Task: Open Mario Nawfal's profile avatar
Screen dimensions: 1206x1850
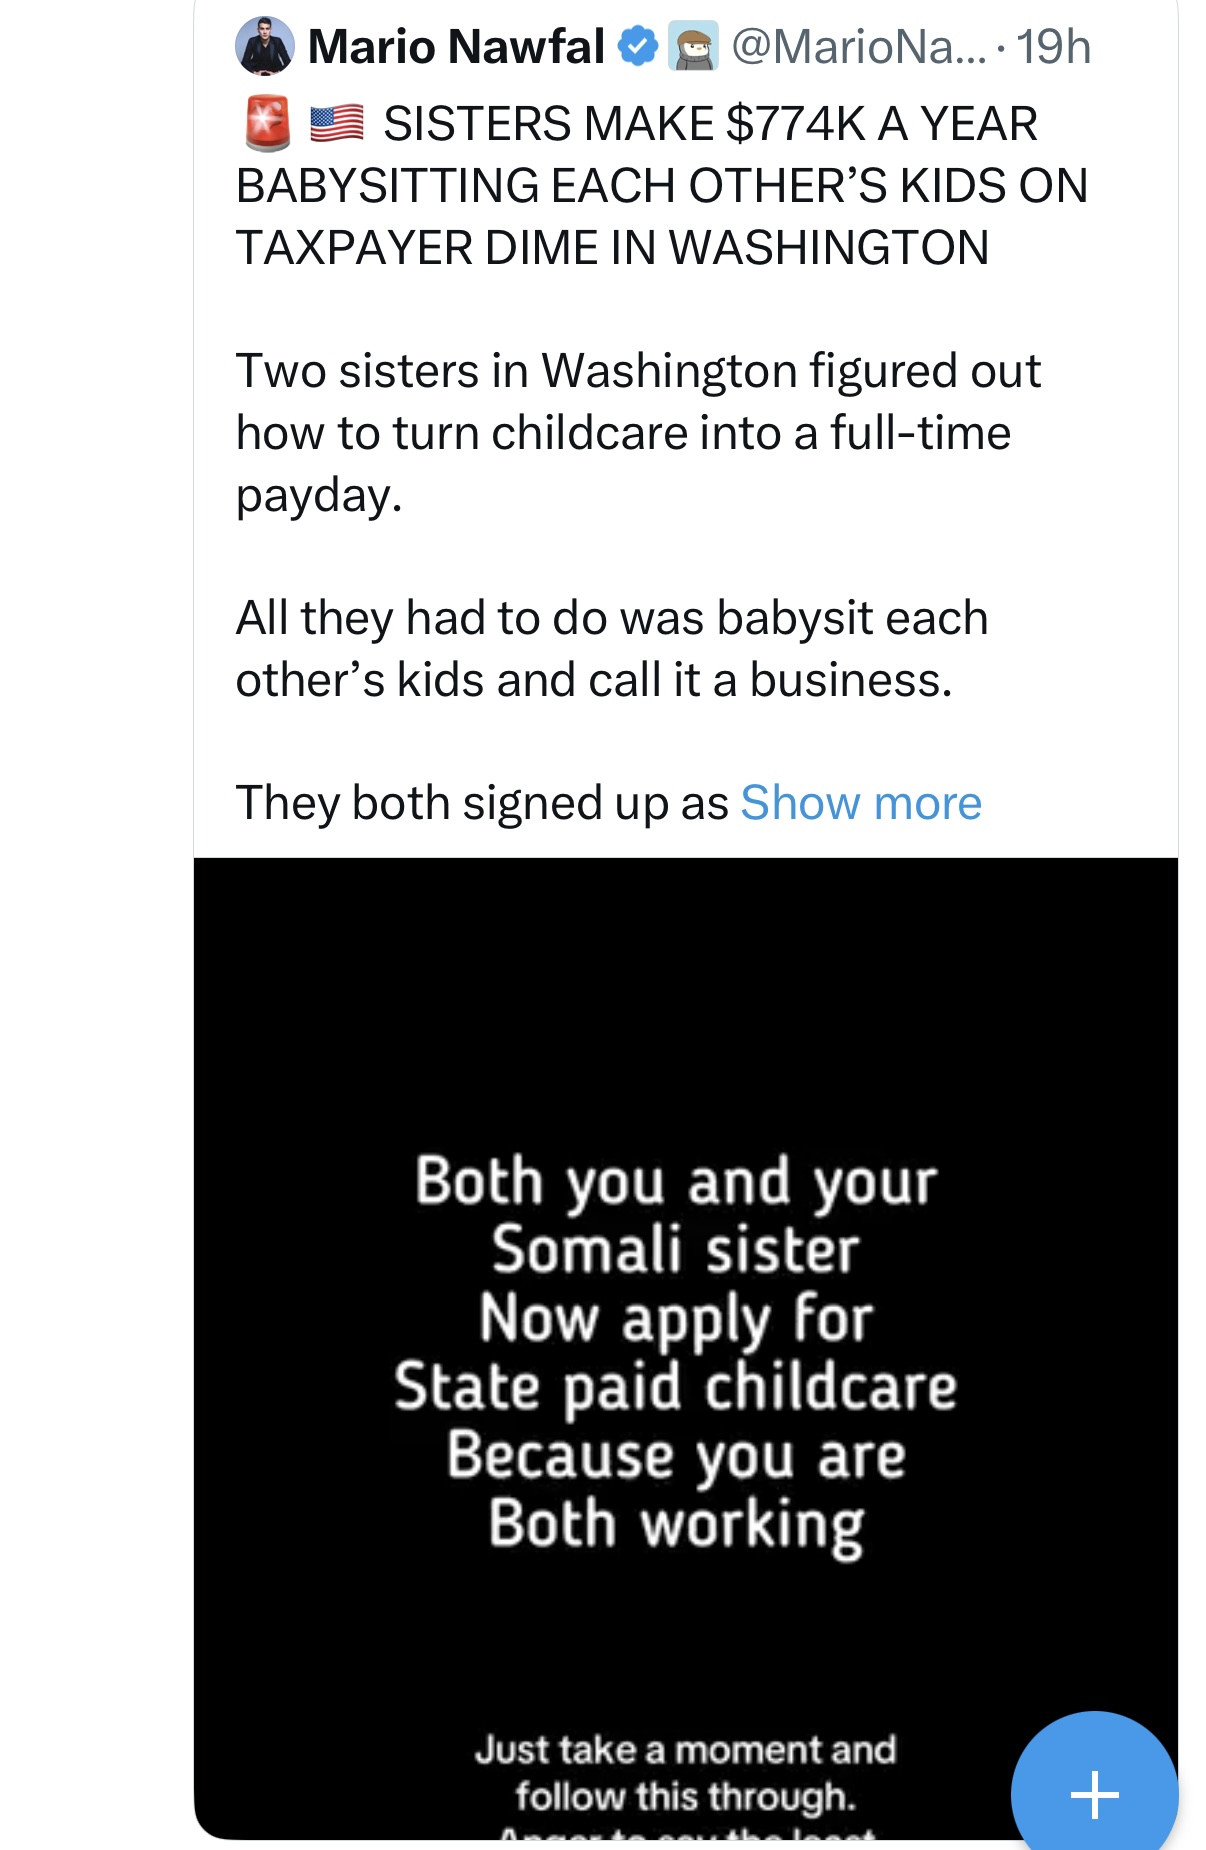Action: [264, 46]
